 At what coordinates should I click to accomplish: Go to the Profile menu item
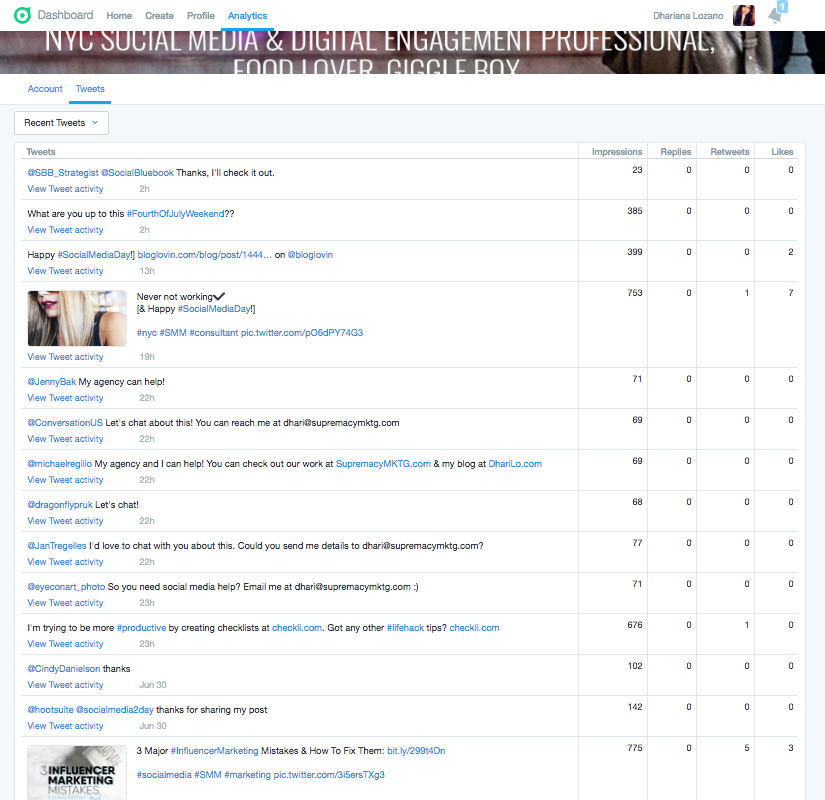click(201, 16)
